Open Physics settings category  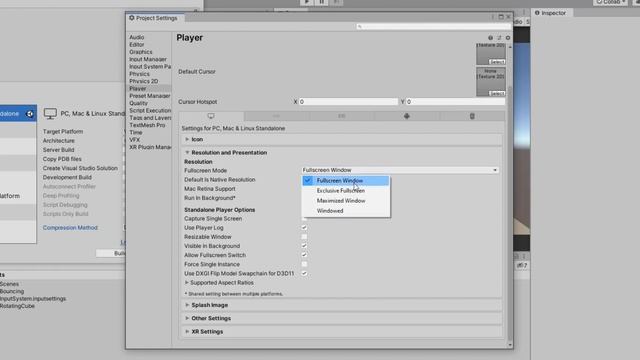coord(139,74)
